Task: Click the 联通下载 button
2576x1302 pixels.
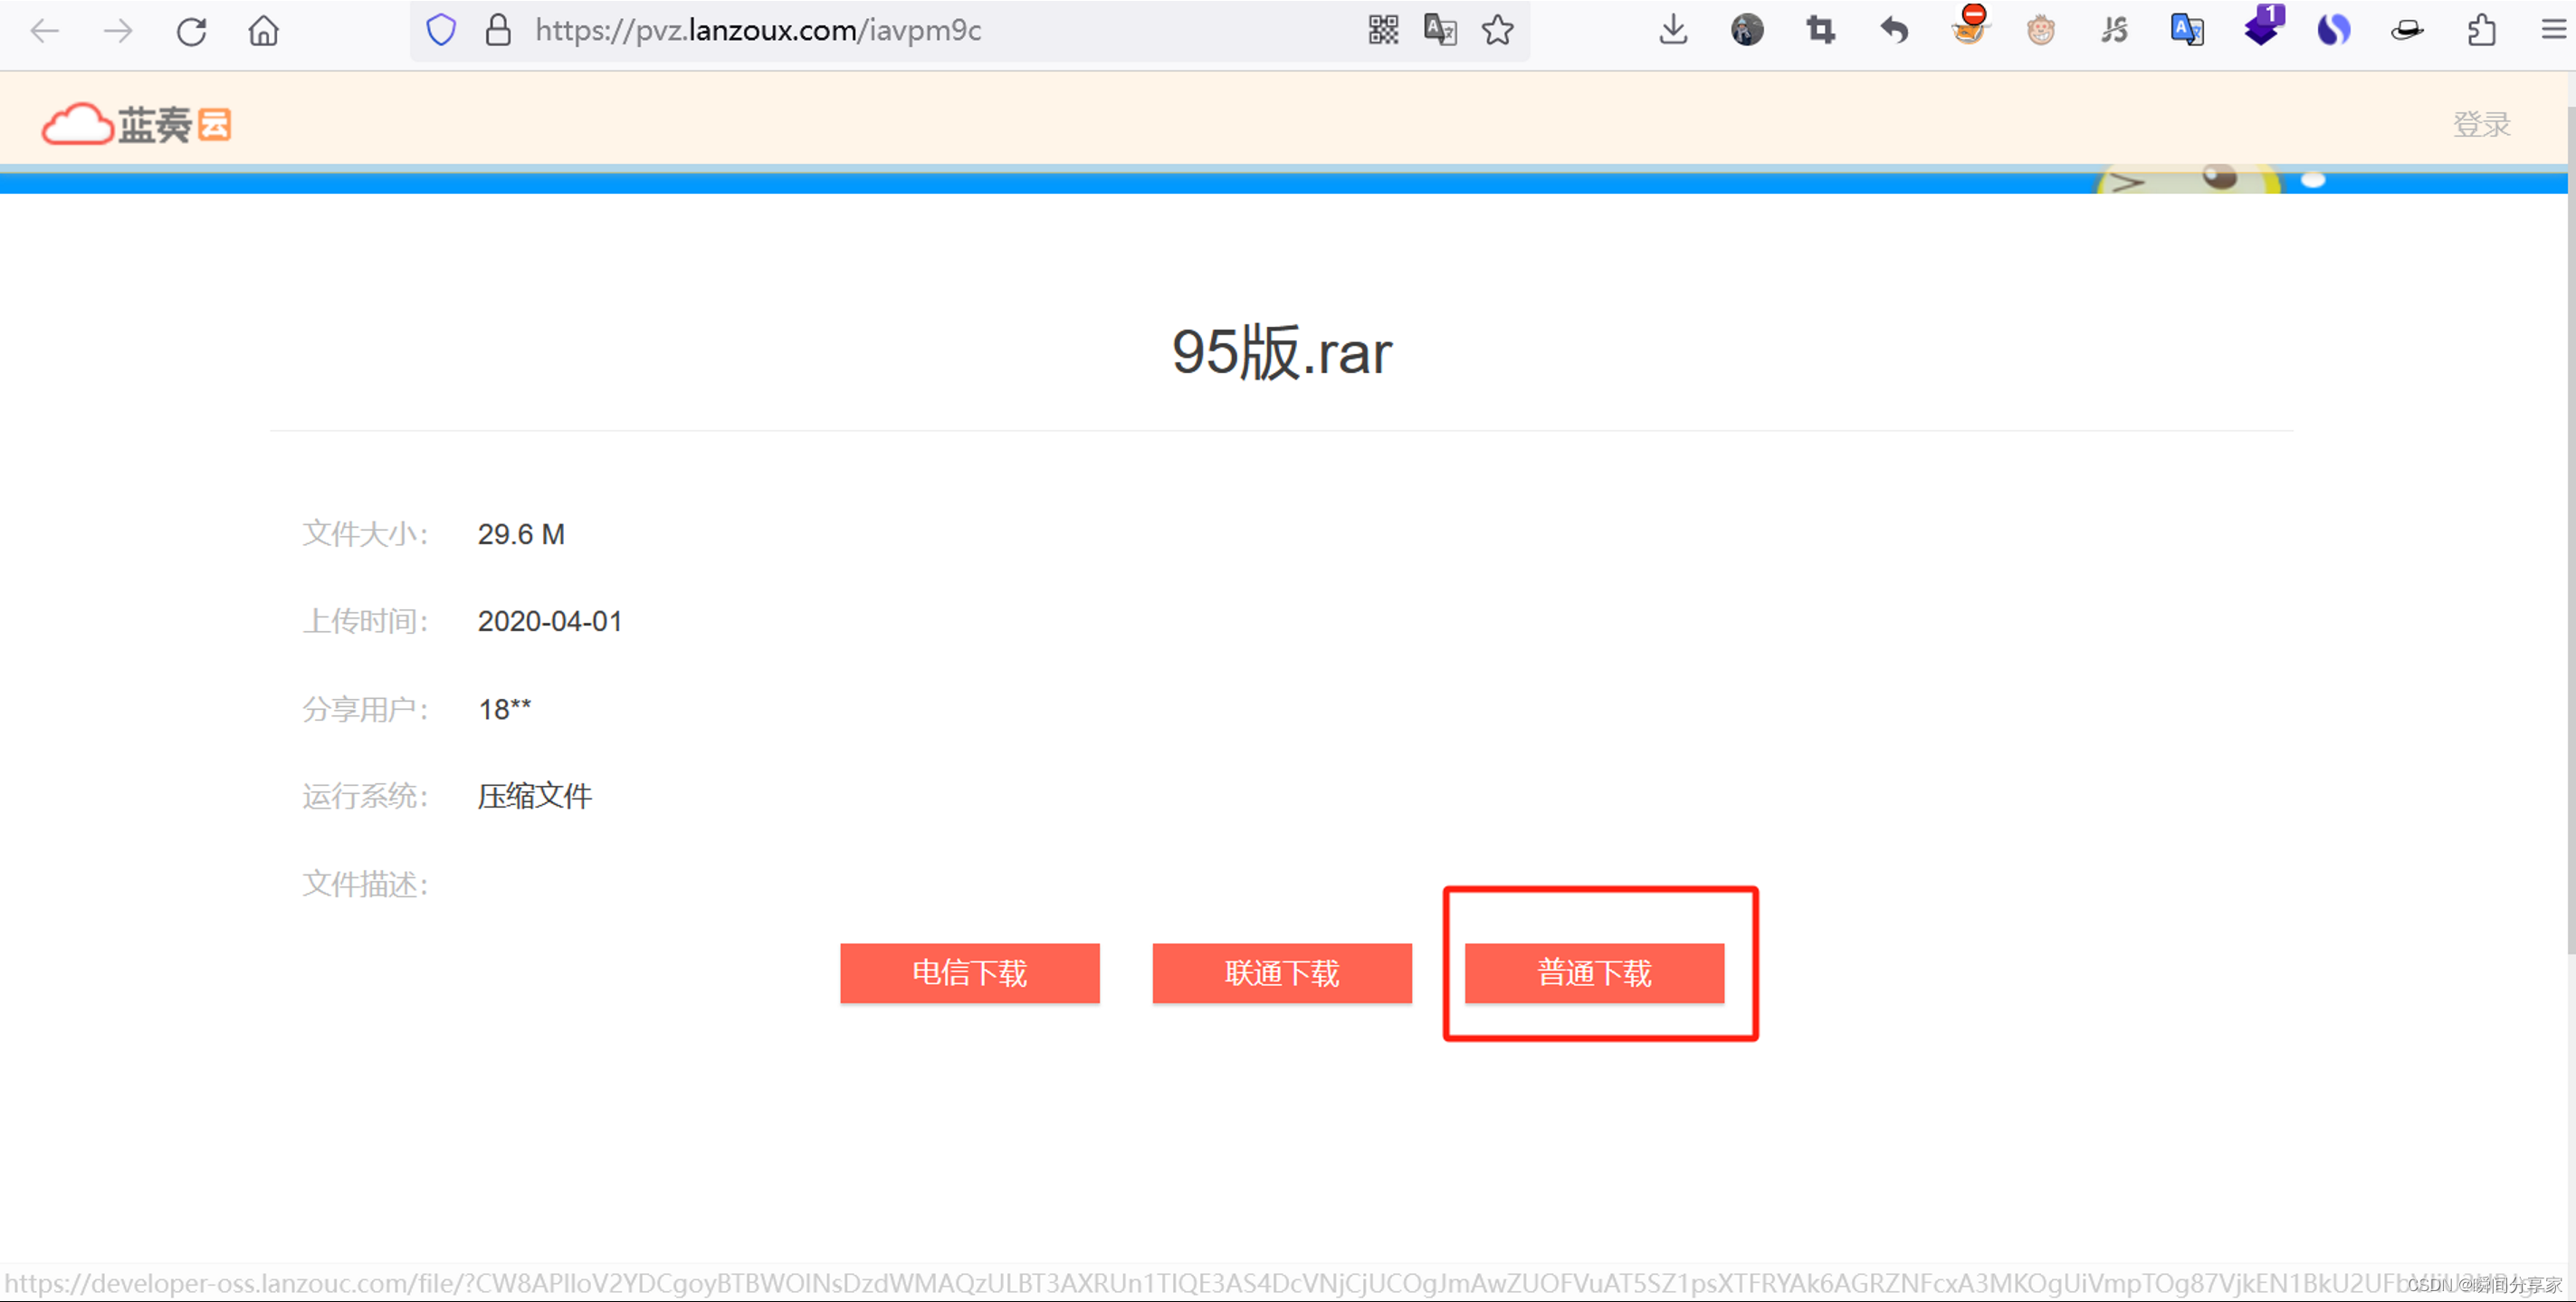Action: click(x=1281, y=972)
